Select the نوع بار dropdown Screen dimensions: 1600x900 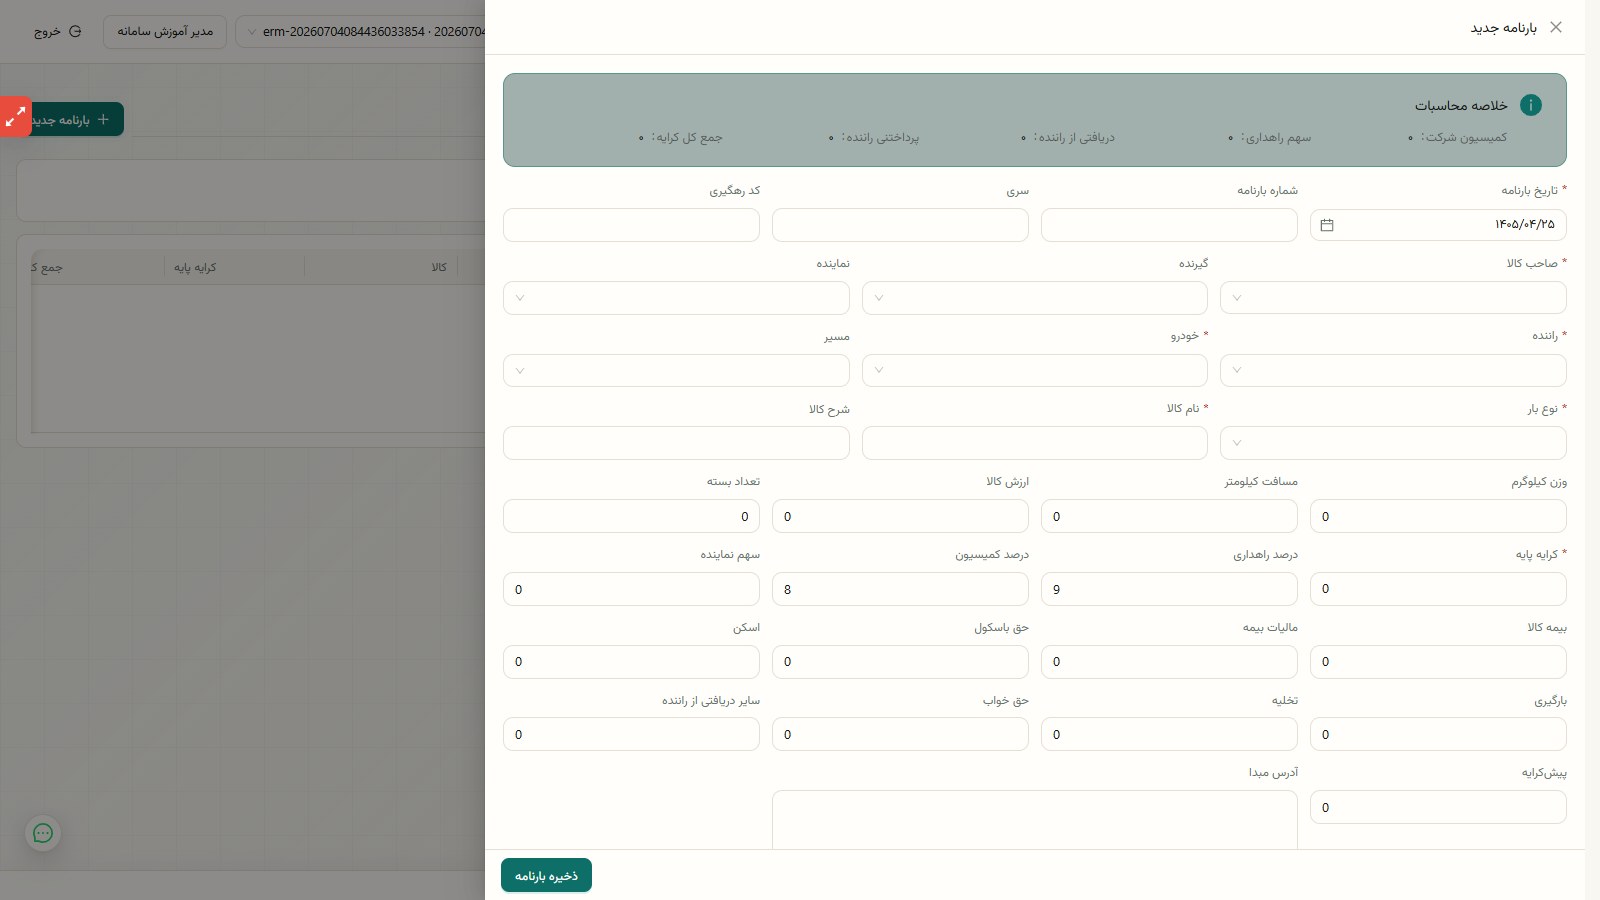[1393, 443]
